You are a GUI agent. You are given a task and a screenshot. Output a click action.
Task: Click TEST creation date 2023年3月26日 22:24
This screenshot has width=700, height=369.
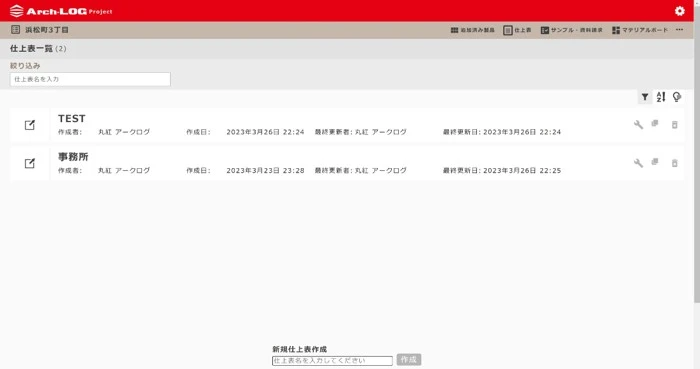(x=265, y=132)
